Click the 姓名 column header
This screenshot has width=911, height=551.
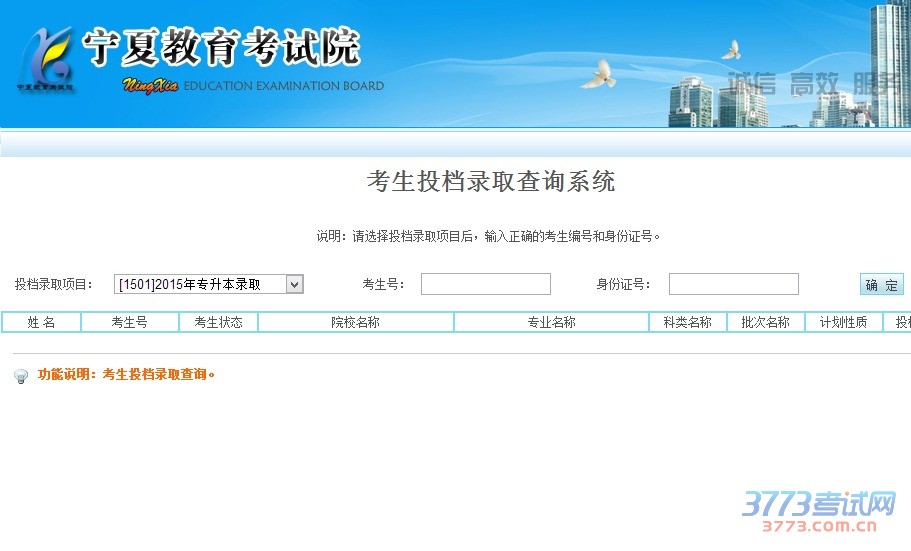[41, 322]
